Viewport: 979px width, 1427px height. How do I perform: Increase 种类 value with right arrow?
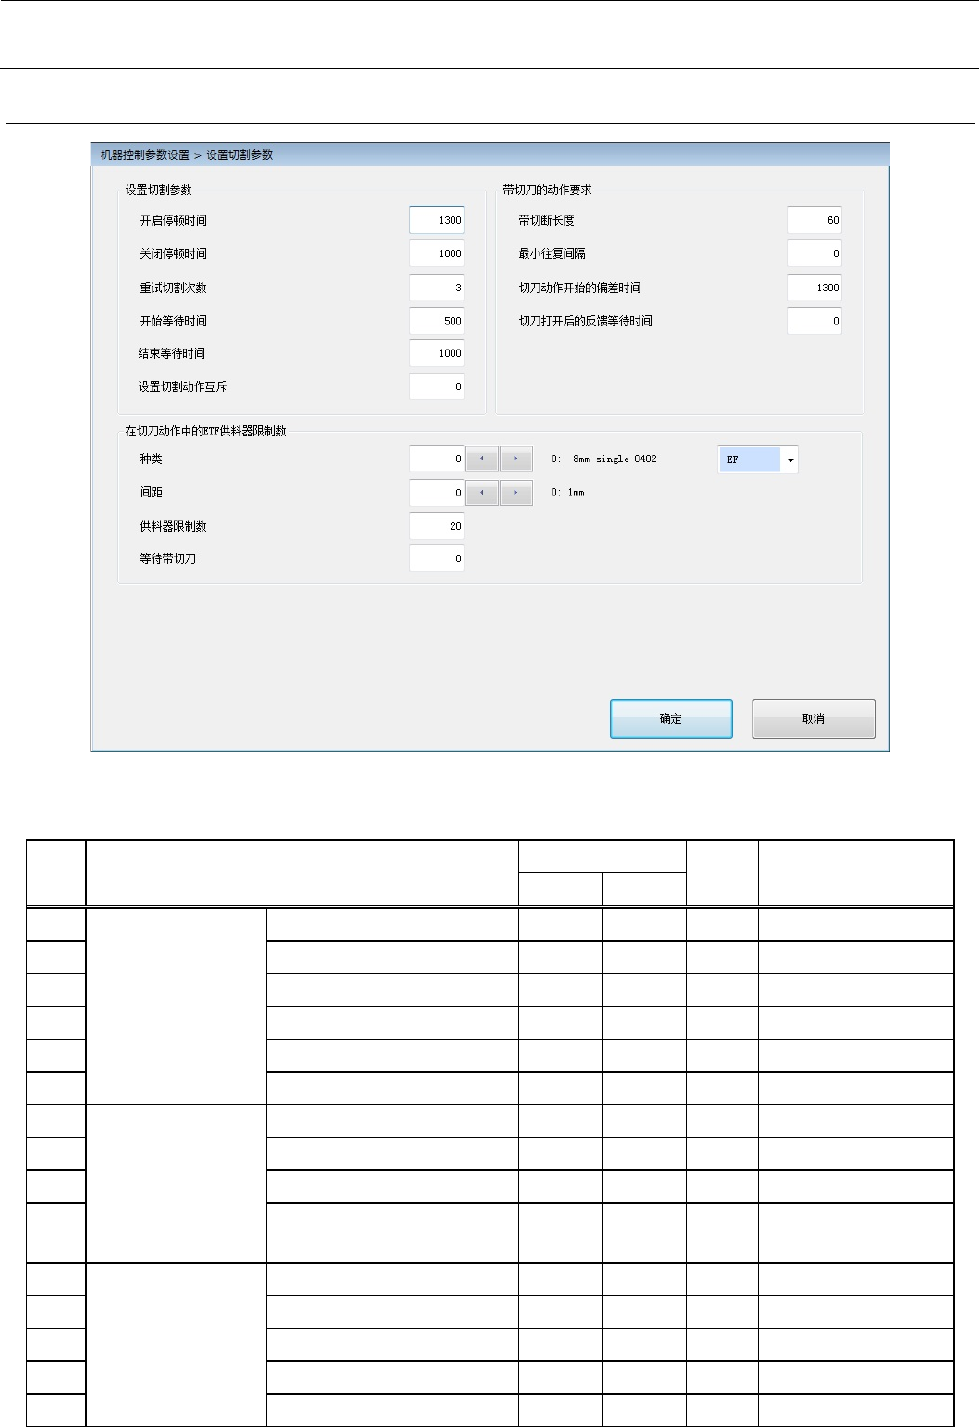[516, 459]
